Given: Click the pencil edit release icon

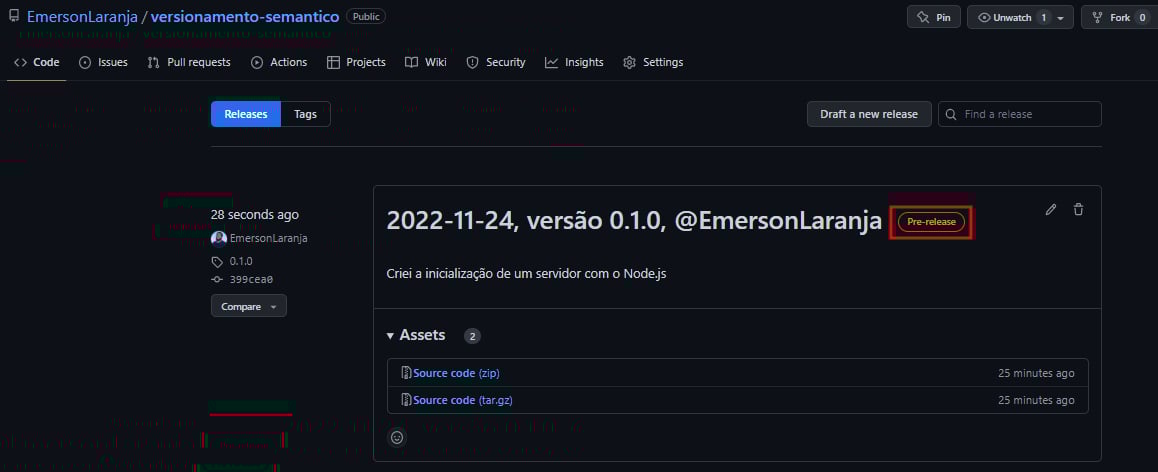Looking at the screenshot, I should pos(1051,209).
